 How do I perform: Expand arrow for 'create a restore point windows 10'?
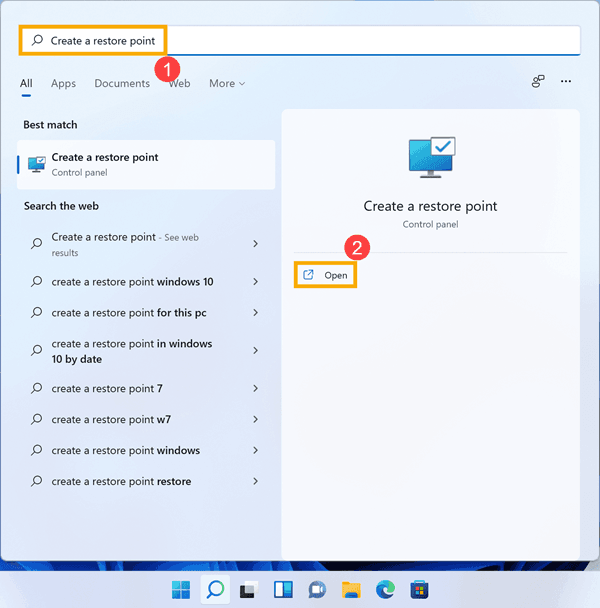click(x=255, y=282)
